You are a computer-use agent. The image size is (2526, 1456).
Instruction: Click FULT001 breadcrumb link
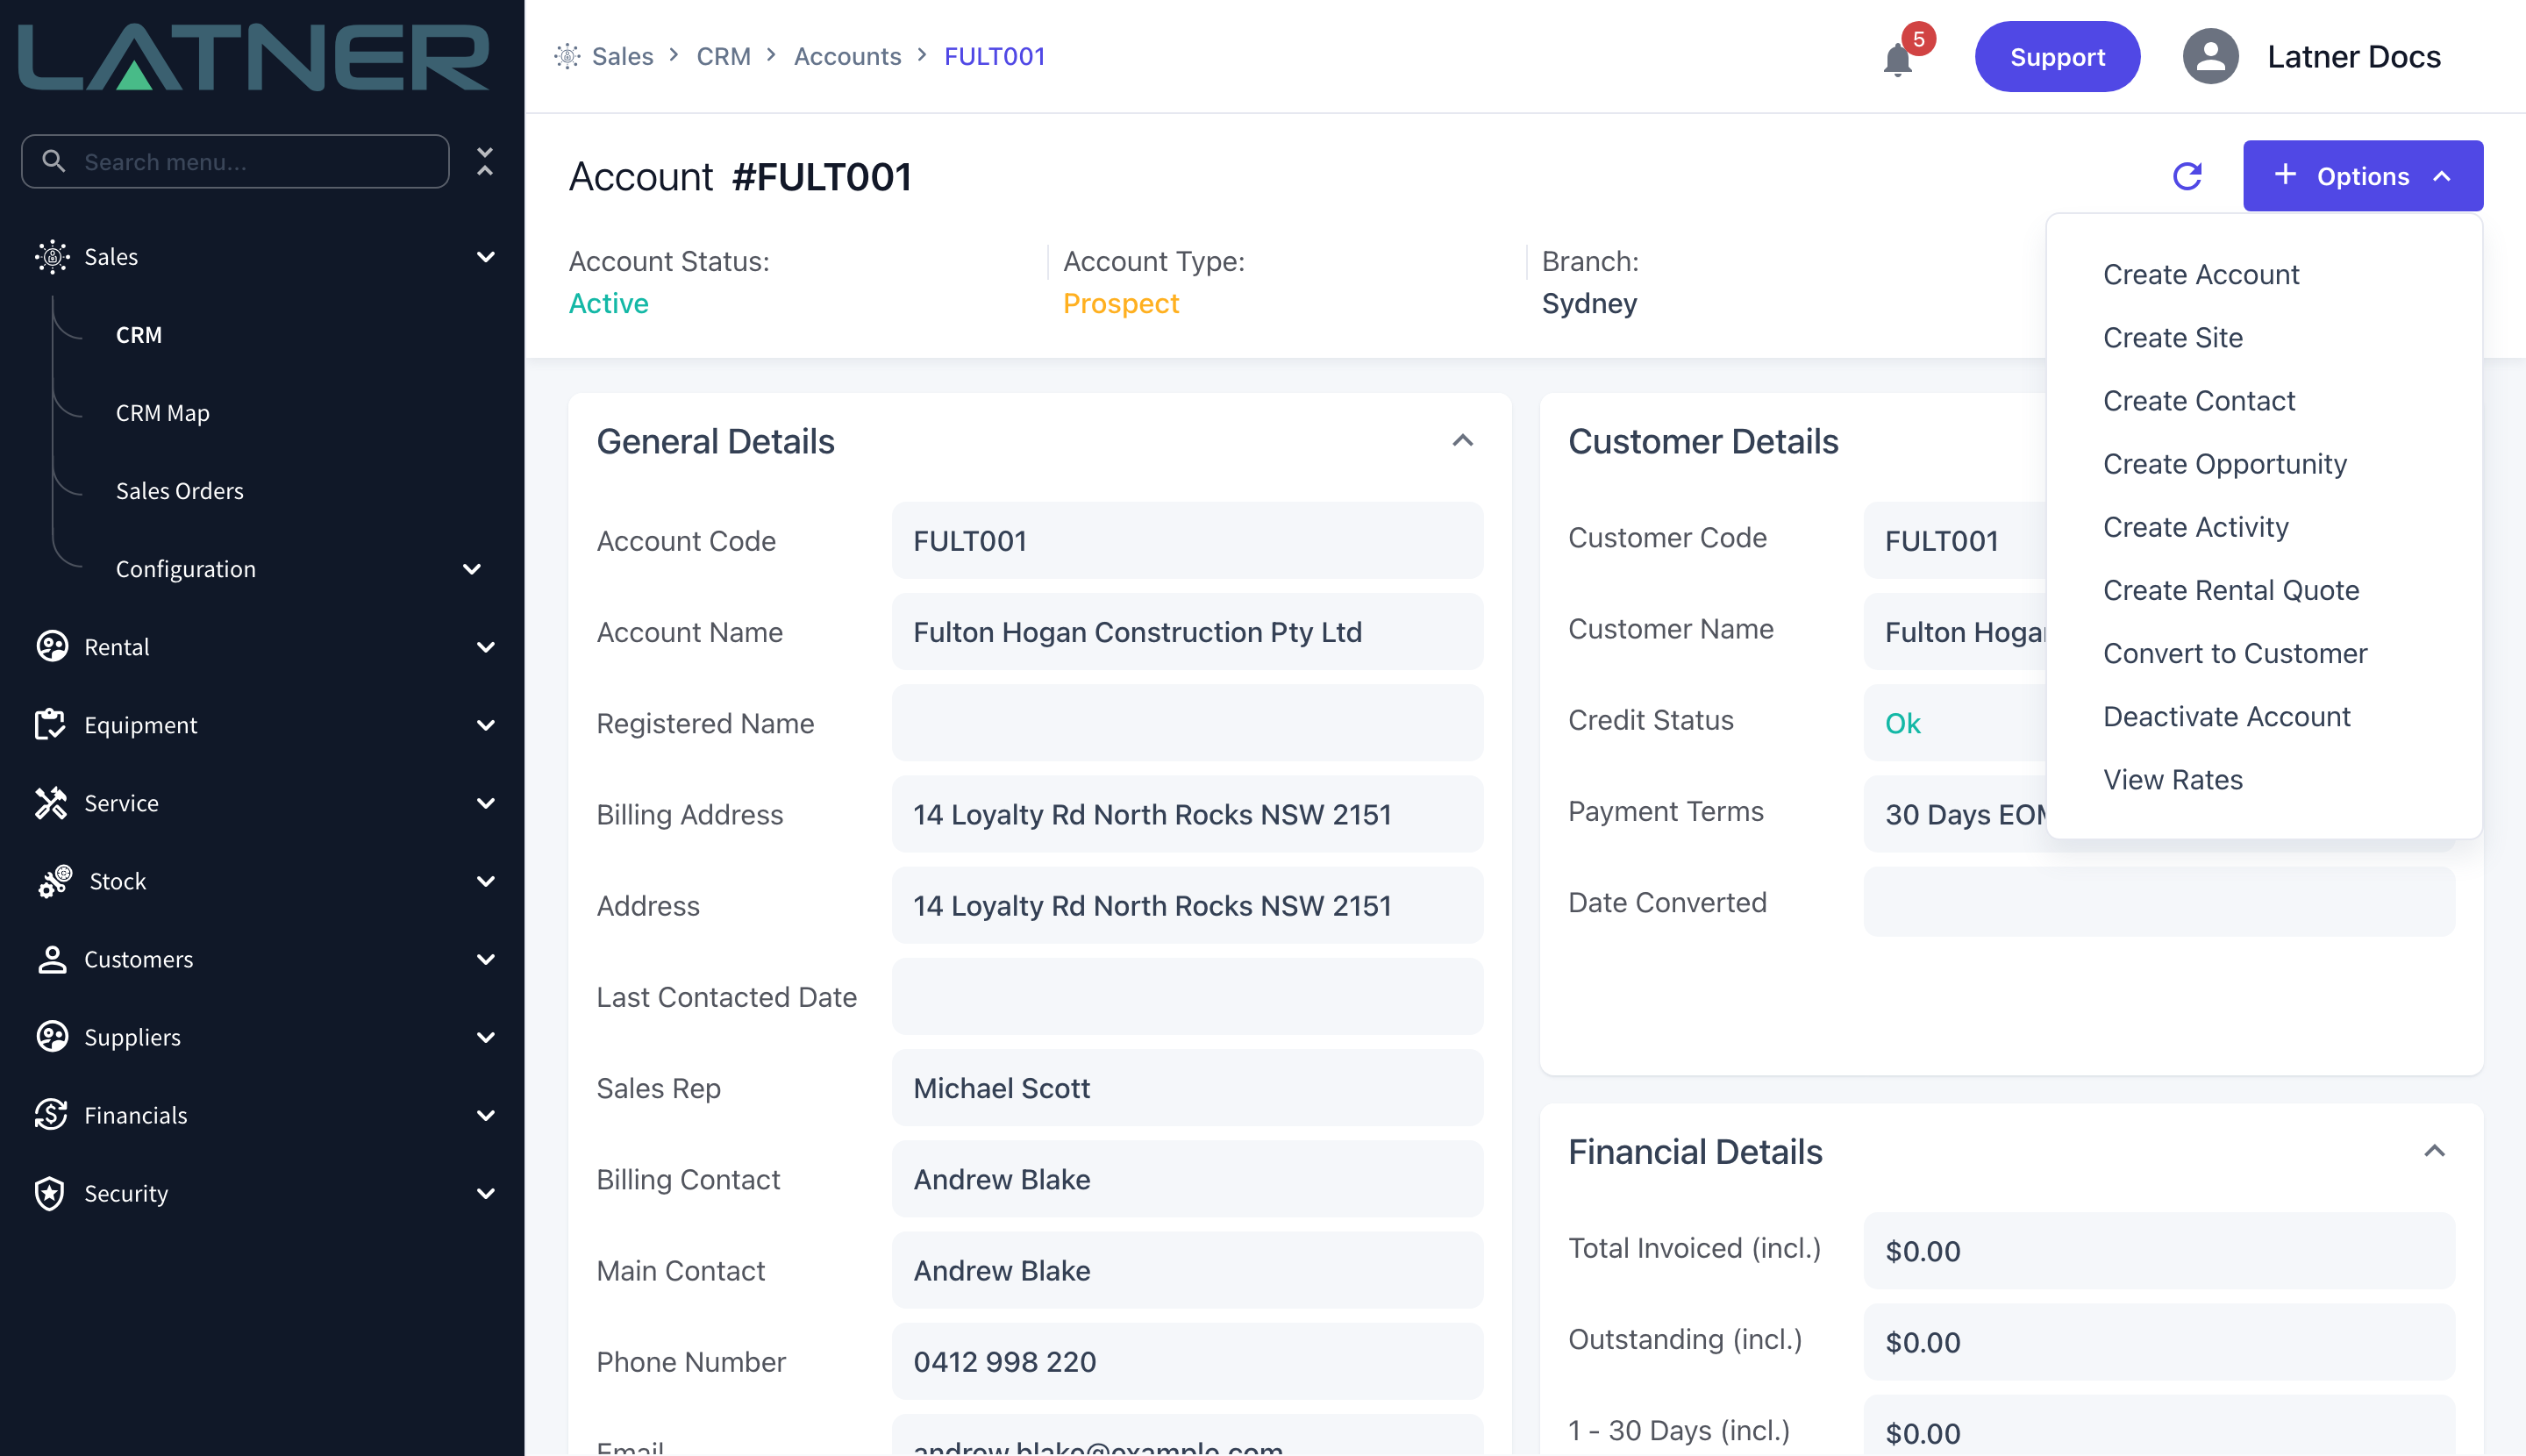click(x=994, y=56)
